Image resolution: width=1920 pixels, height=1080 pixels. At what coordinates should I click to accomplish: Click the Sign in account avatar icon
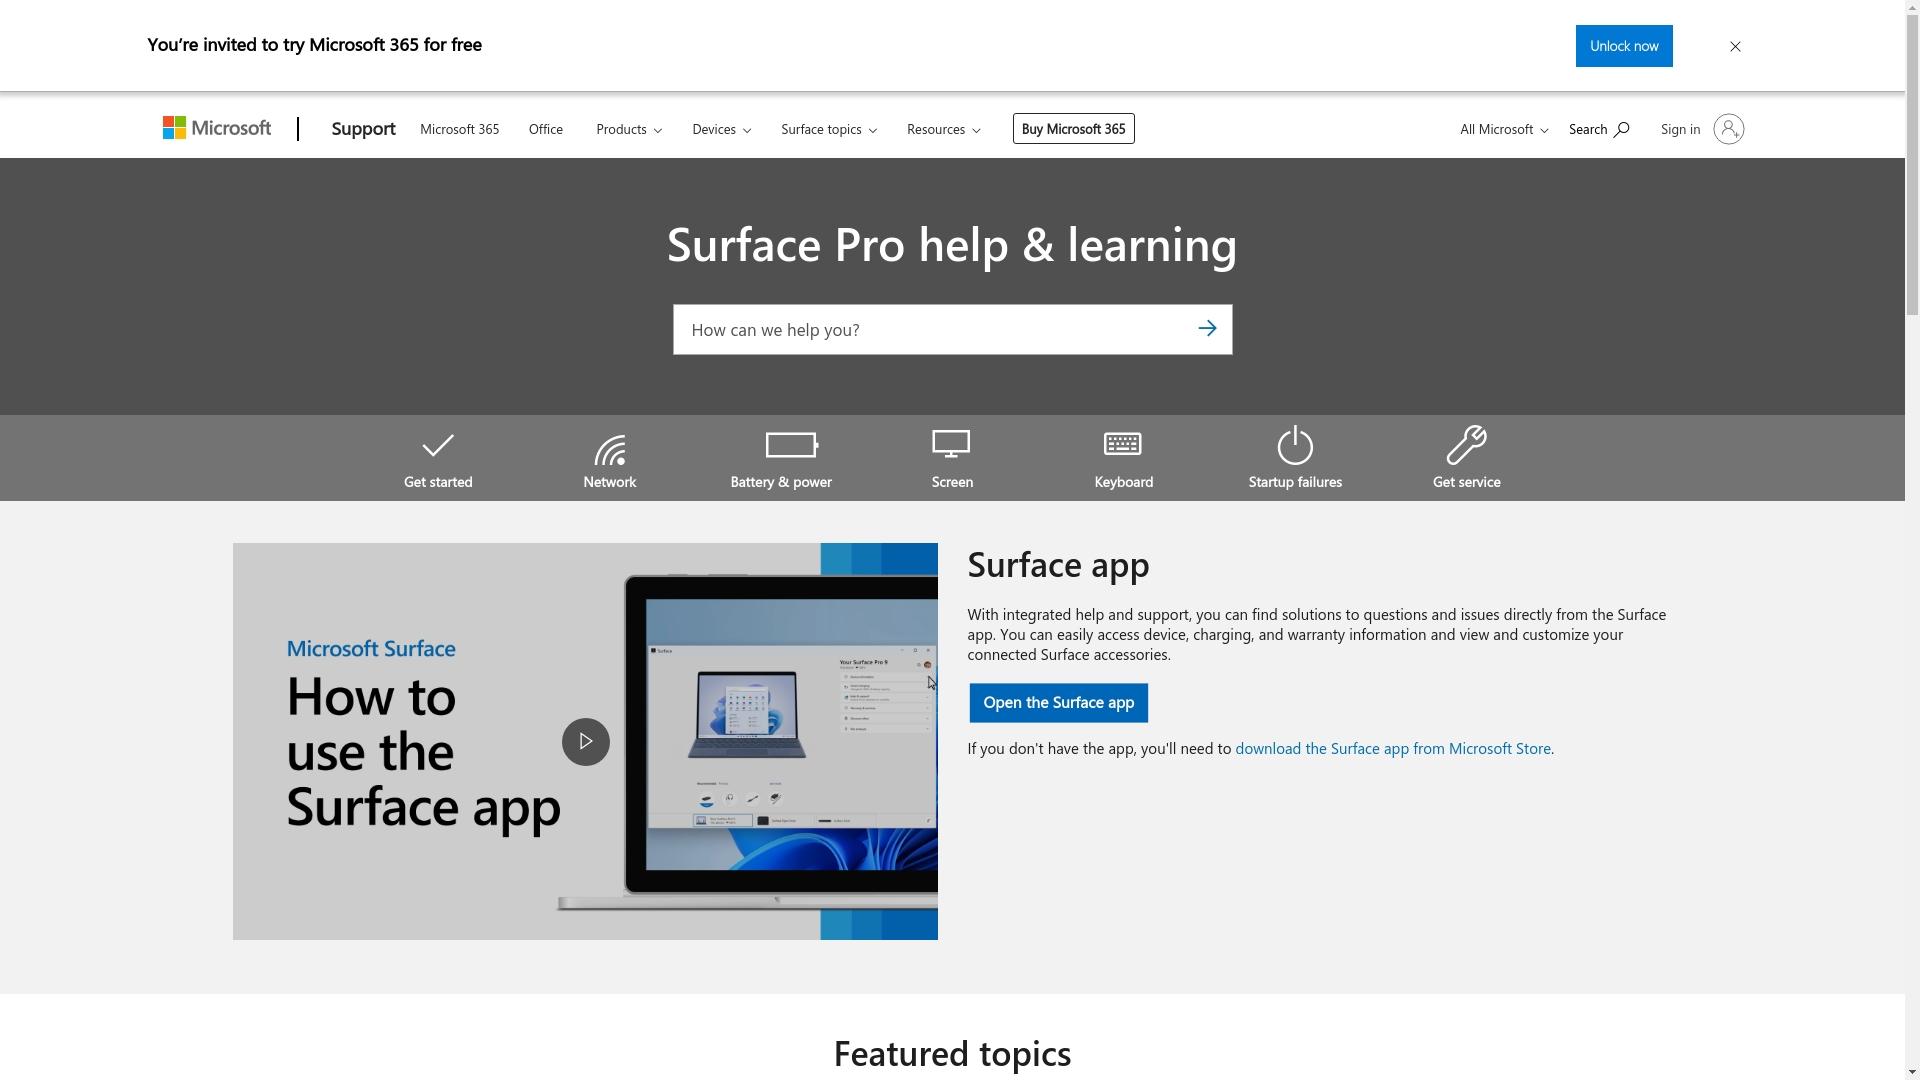click(x=1728, y=129)
